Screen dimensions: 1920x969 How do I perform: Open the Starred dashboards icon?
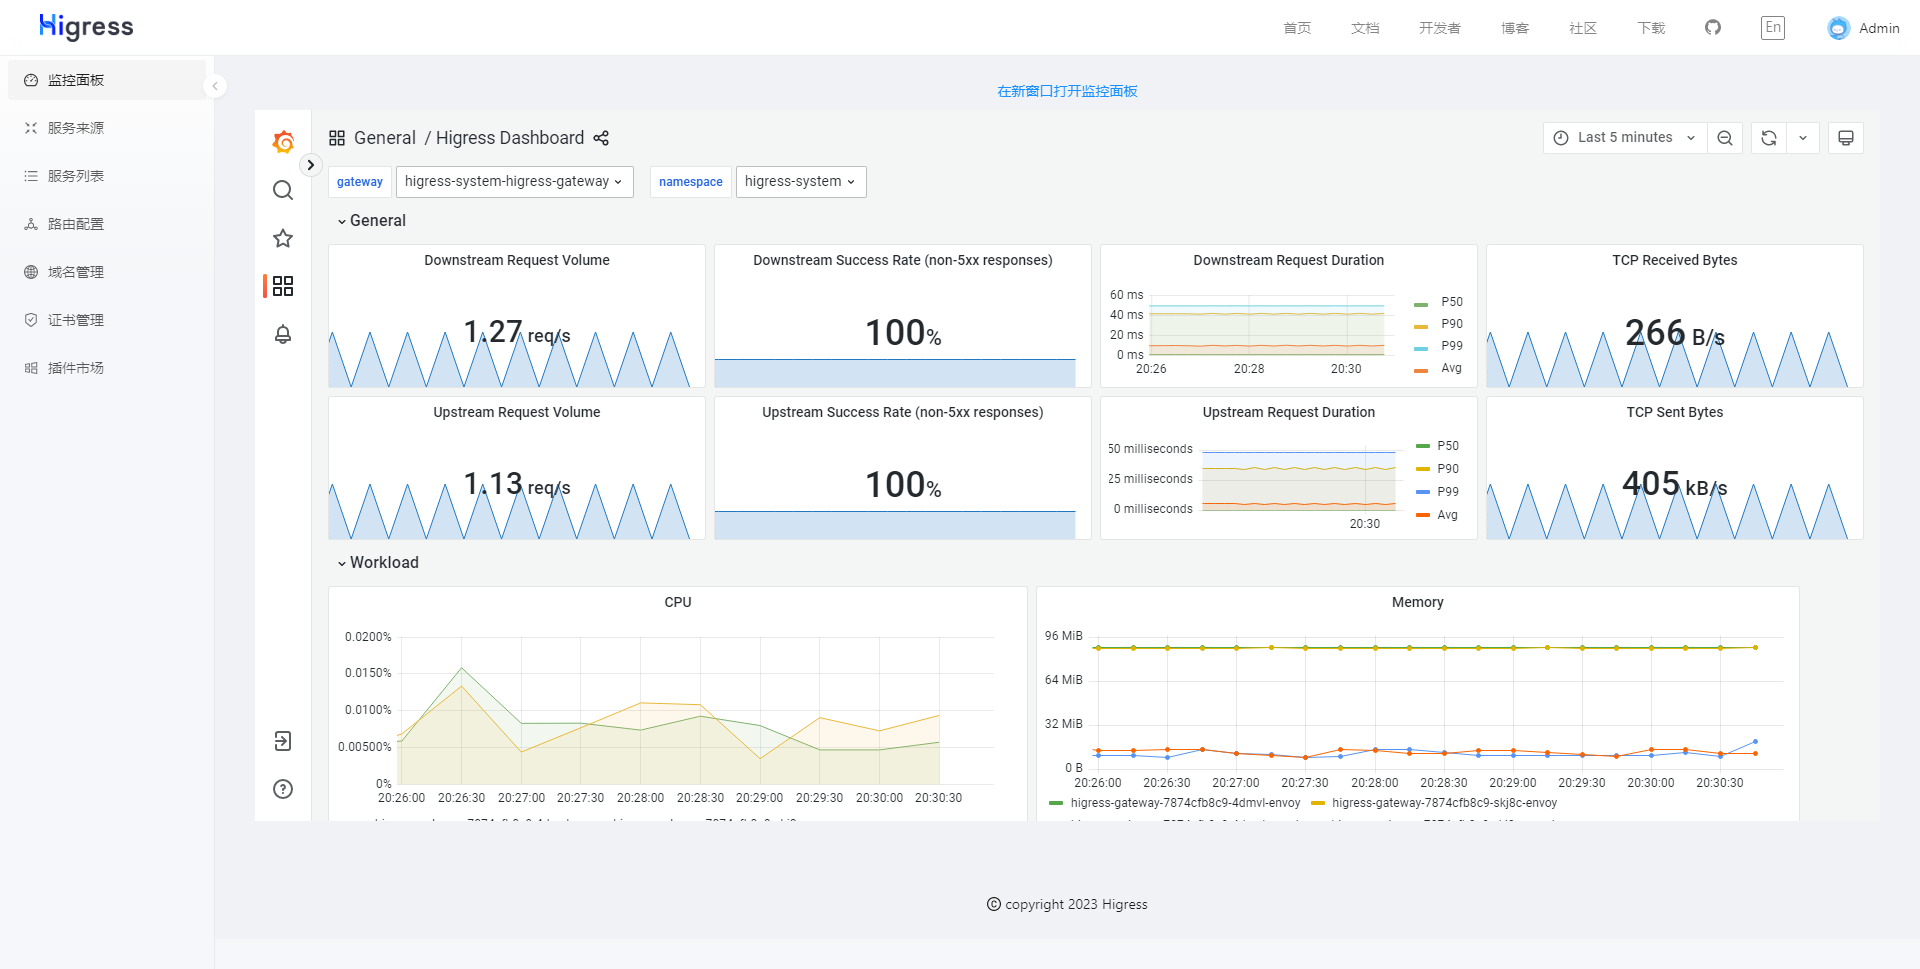click(x=283, y=238)
